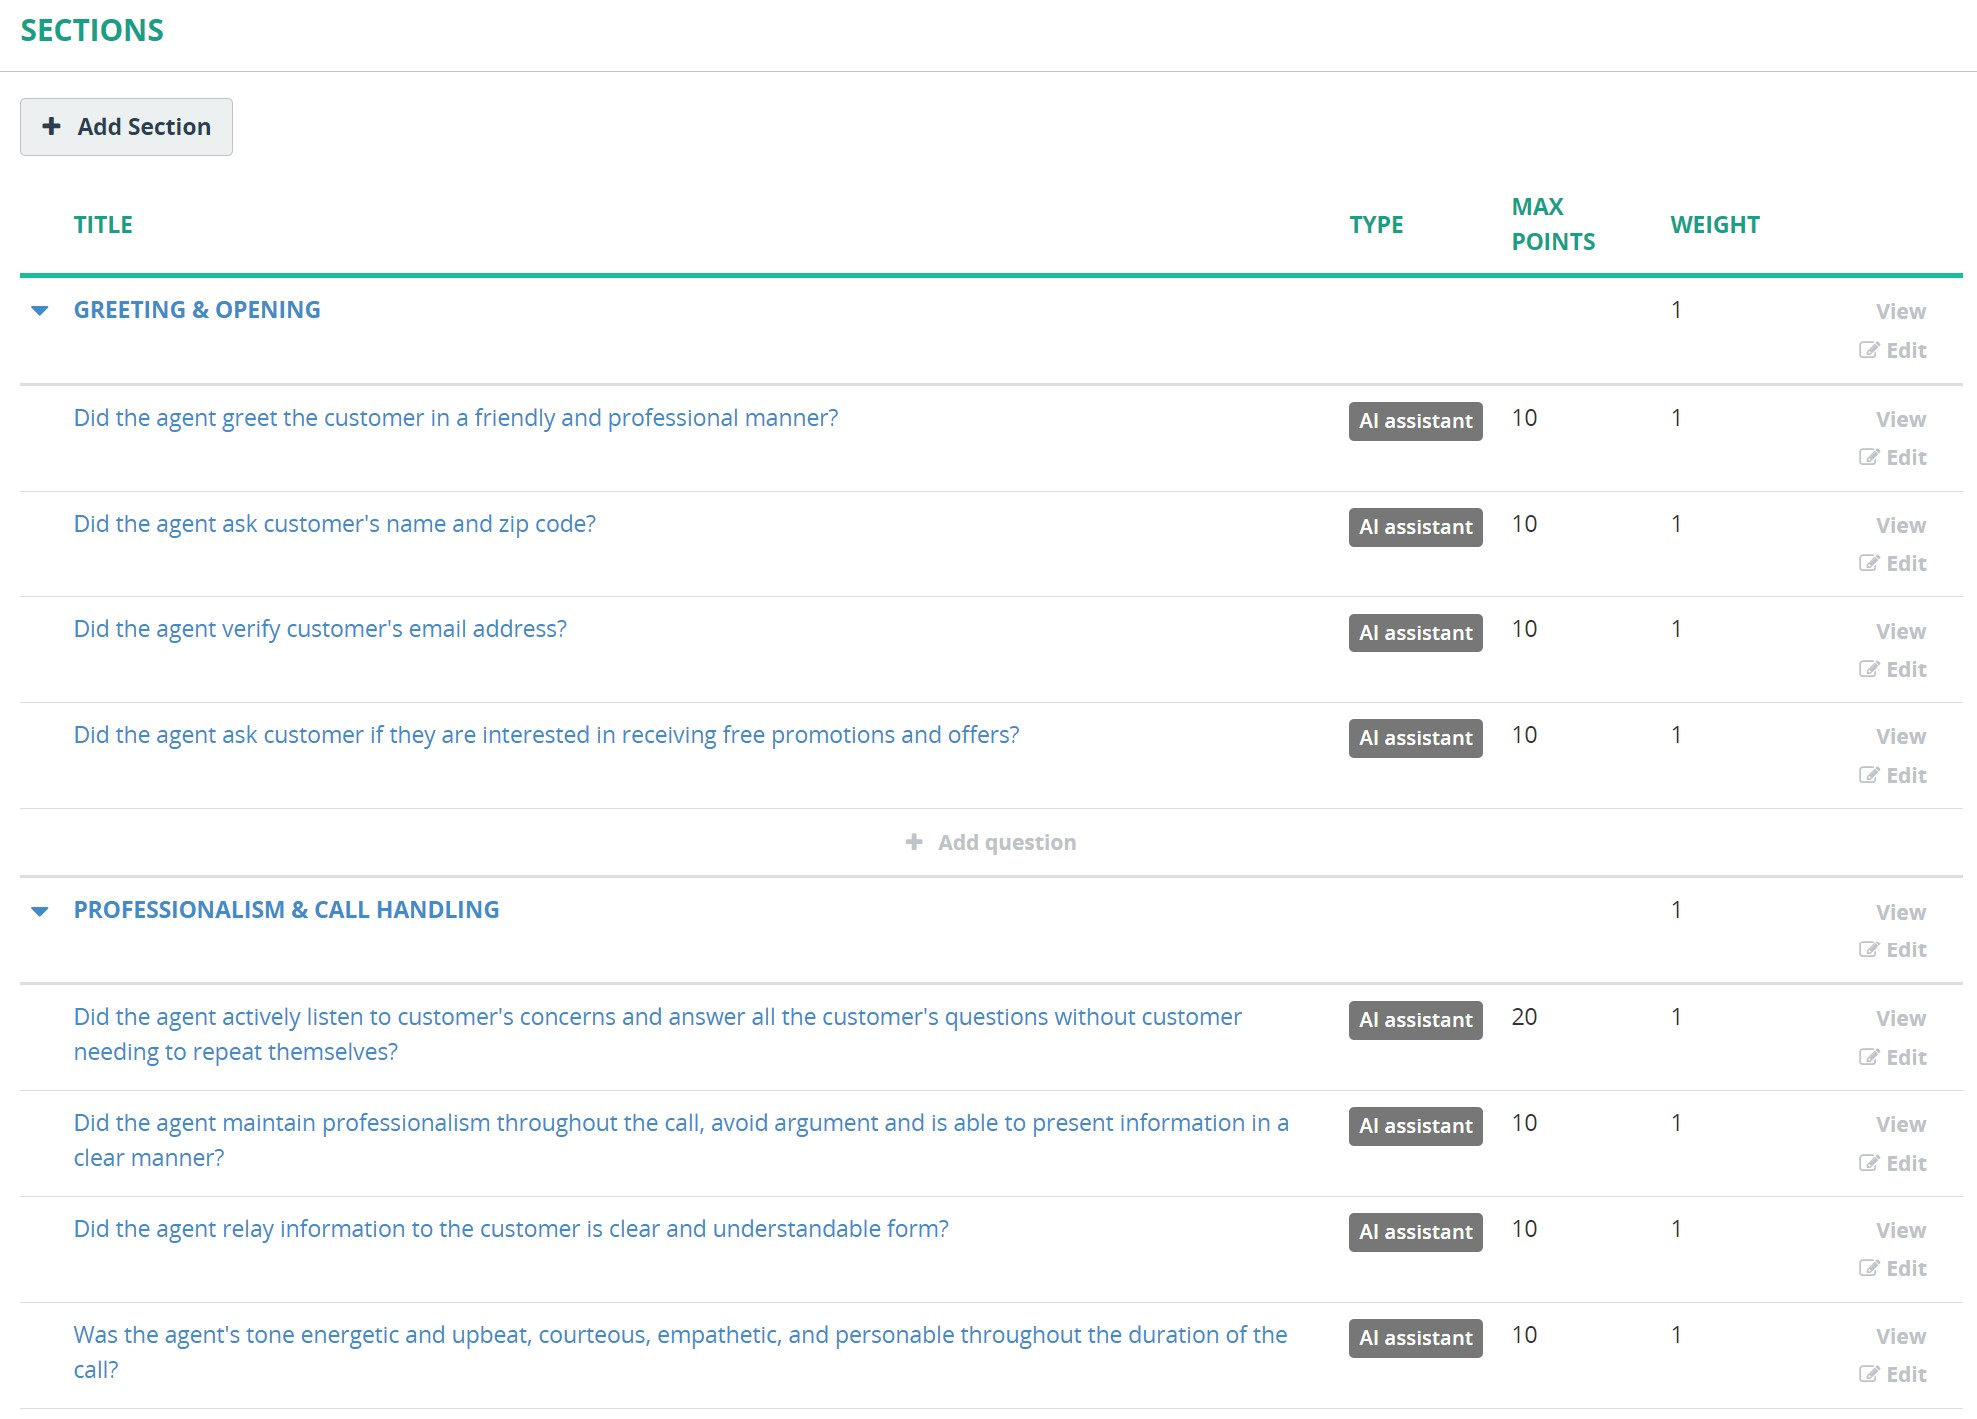
Task: Click AI assistant icon for tone and energy question
Action: (x=1415, y=1338)
